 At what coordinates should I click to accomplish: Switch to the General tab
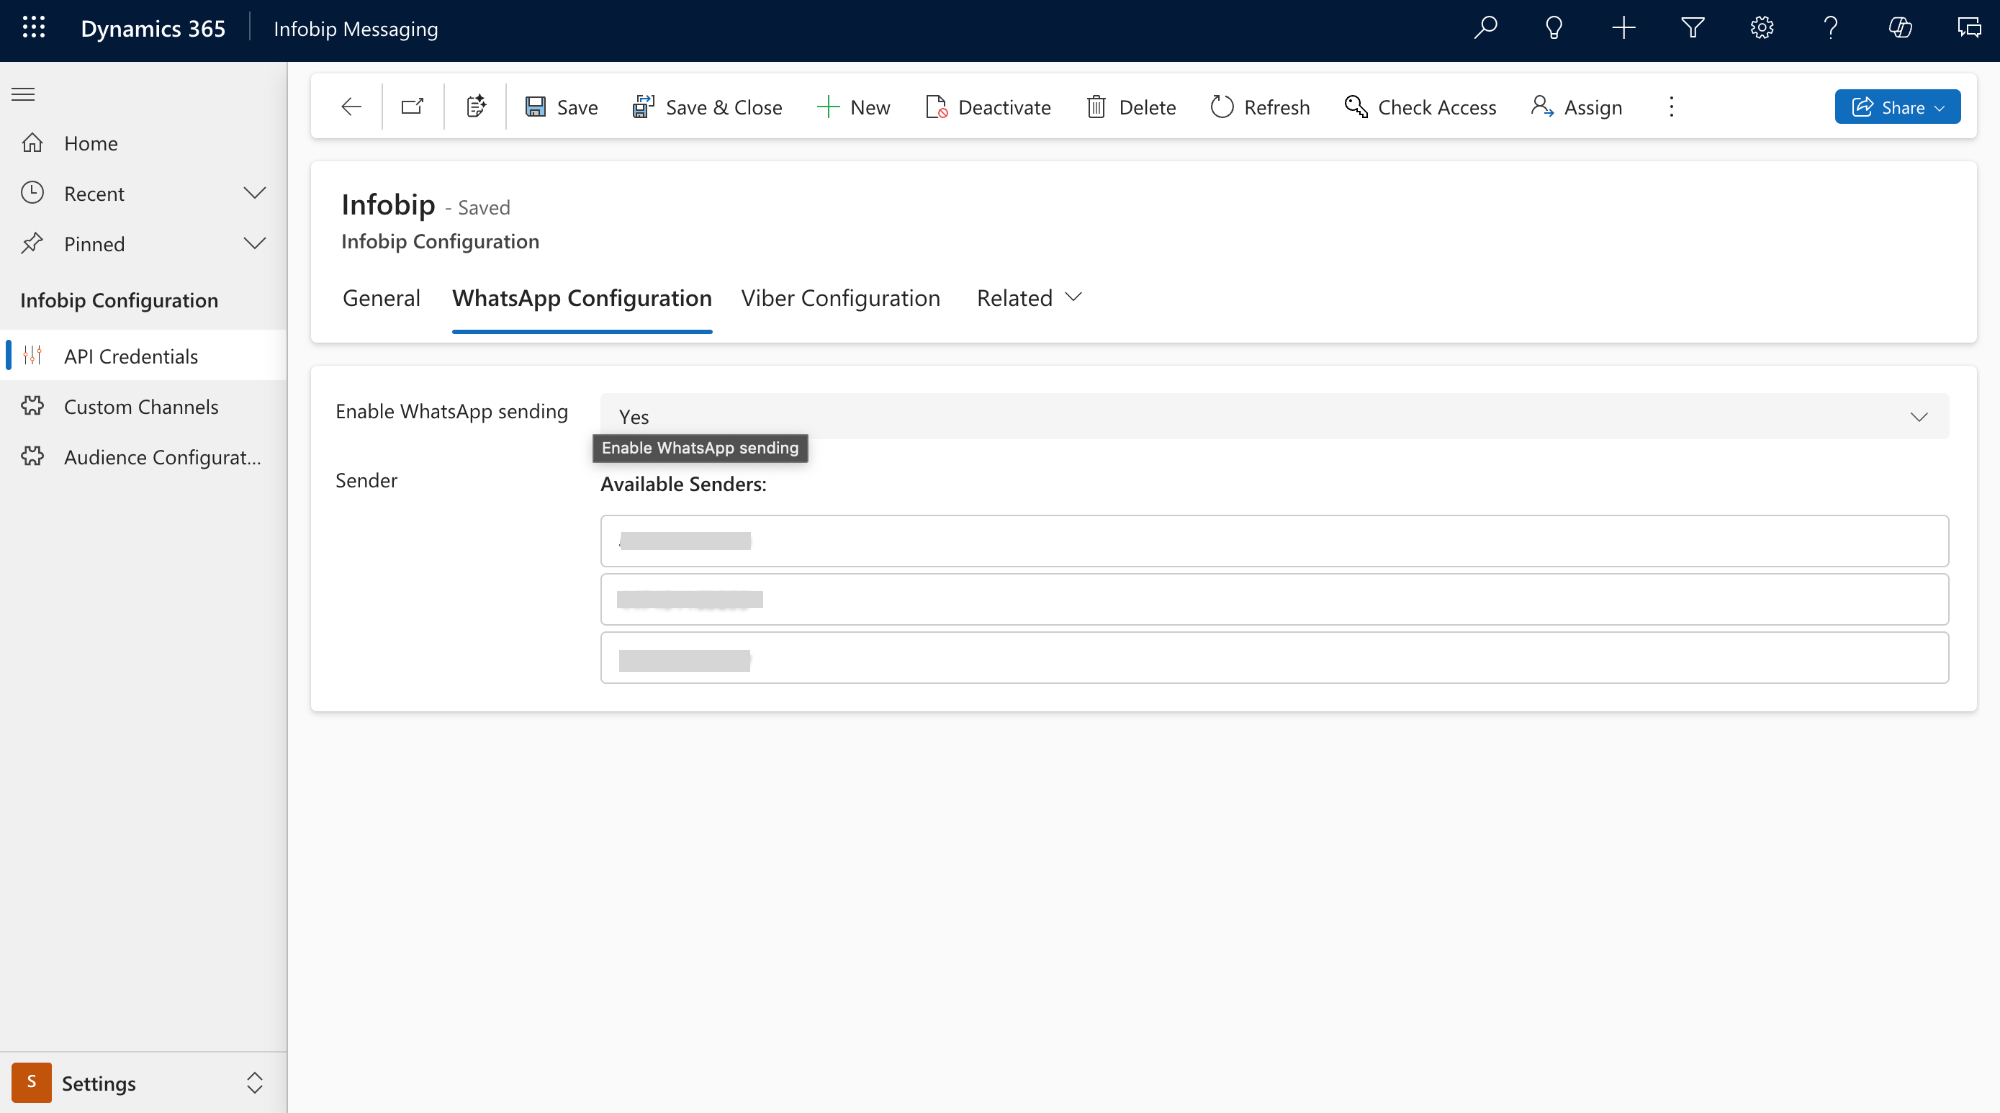point(381,298)
